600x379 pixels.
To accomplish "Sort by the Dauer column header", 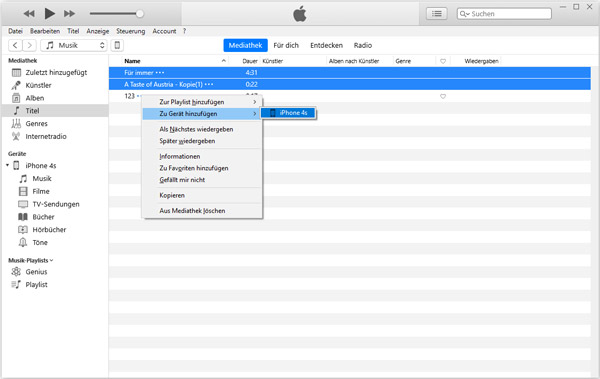I will (249, 61).
